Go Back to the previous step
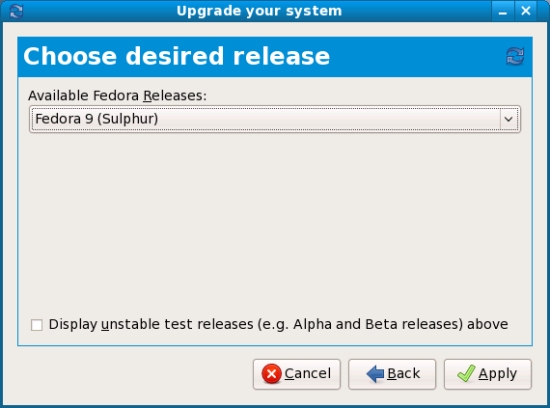This screenshot has width=550, height=408. (392, 374)
